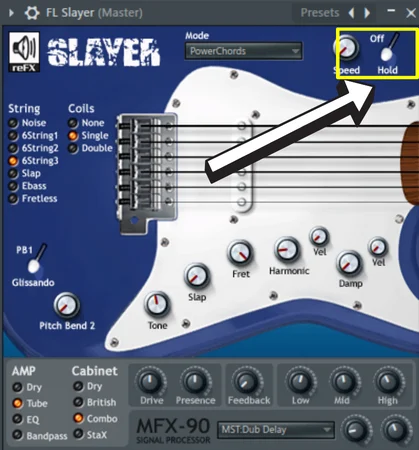Open the Mode dropdown showing PowerChords
419x450 pixels.
(x=244, y=51)
